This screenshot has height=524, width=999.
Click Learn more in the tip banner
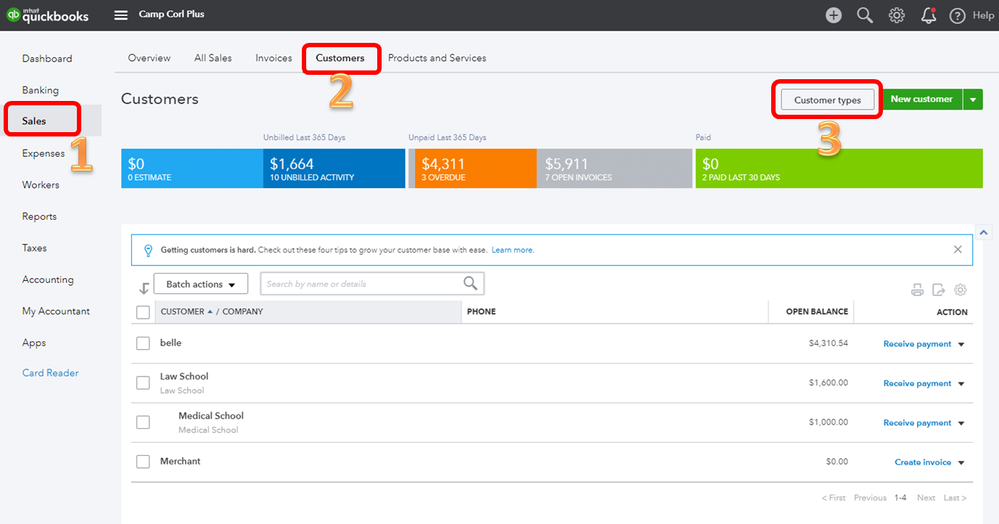(x=513, y=250)
